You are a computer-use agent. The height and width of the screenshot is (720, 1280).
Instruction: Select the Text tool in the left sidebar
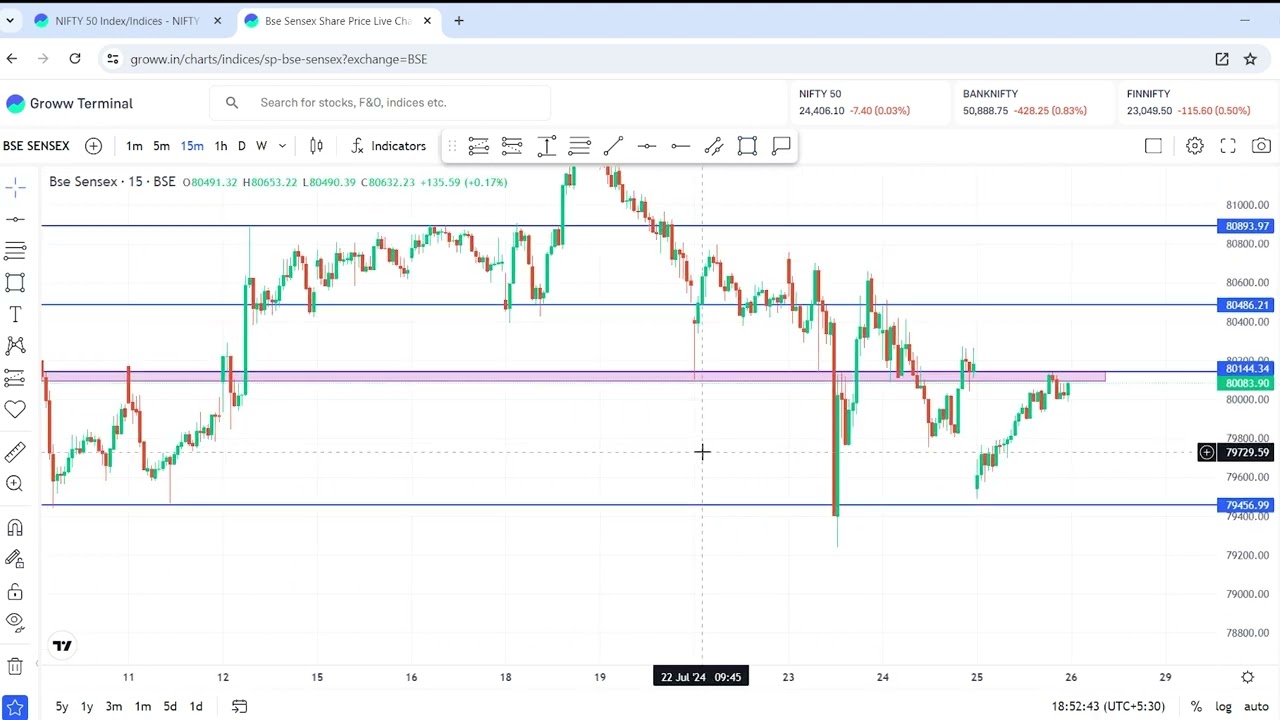coord(15,315)
